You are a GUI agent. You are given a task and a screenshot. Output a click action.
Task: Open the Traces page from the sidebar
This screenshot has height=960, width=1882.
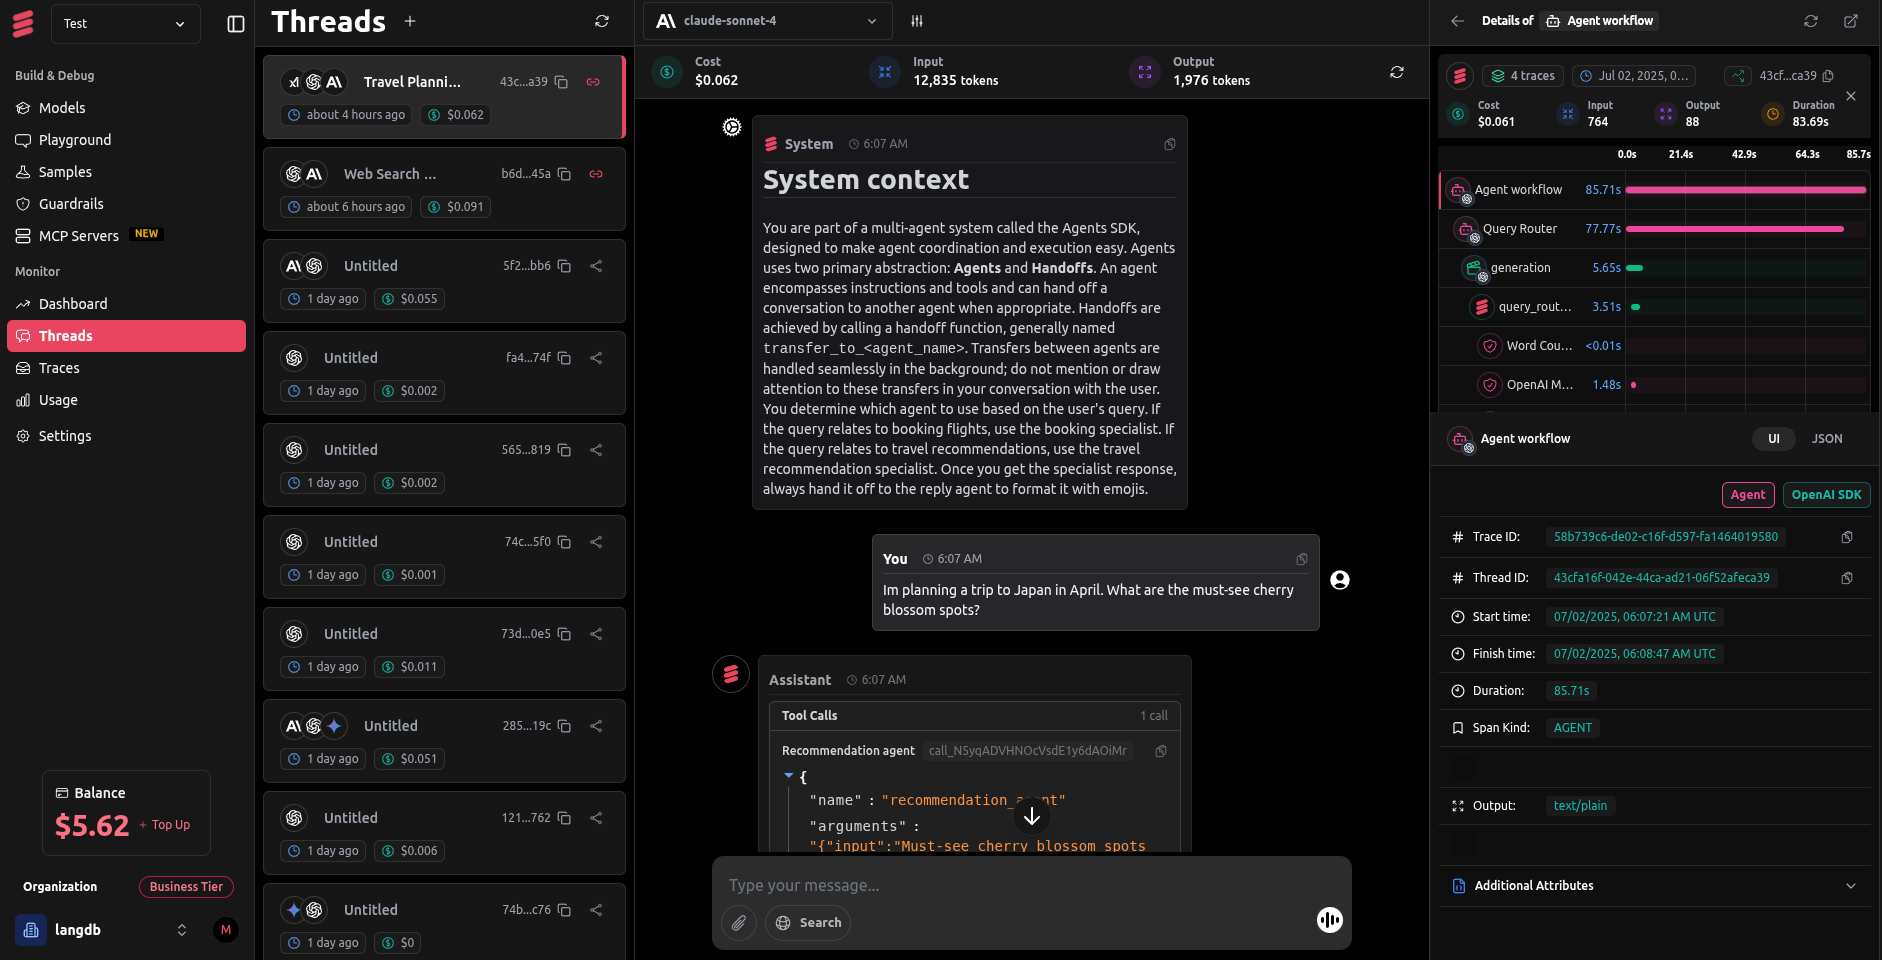[x=58, y=367]
